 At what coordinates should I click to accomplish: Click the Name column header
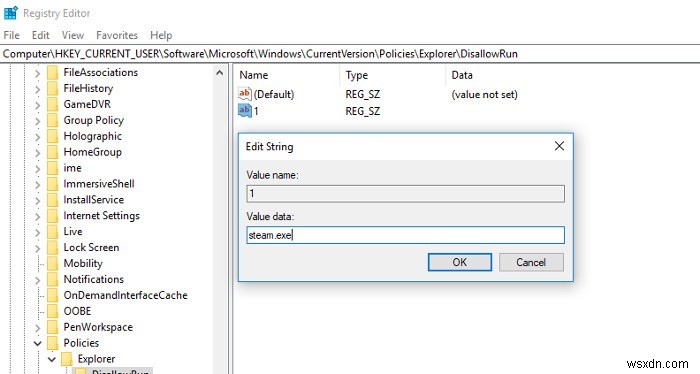click(254, 75)
